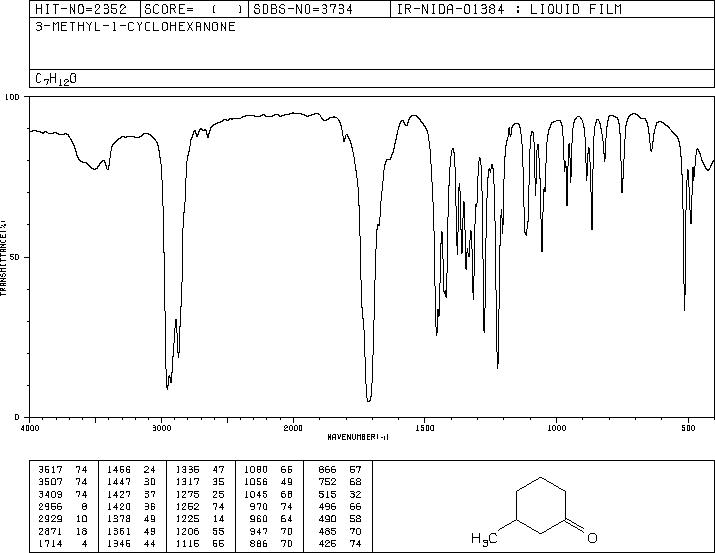This screenshot has width=715, height=553.
Task: Click the H3C methyl group label
Action: pyautogui.click(x=484, y=538)
